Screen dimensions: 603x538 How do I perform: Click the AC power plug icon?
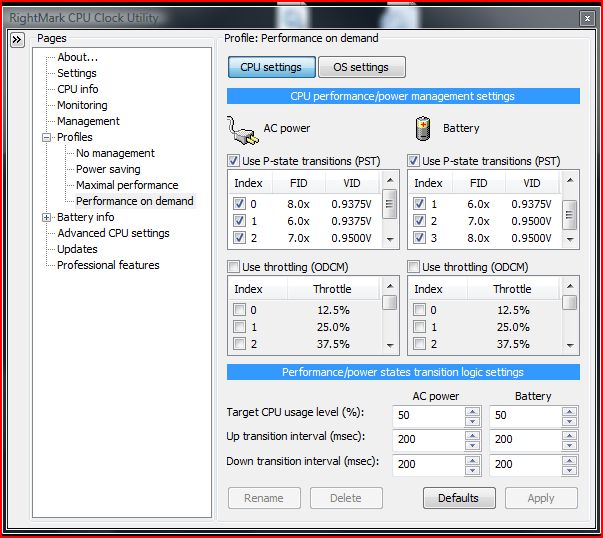click(x=242, y=130)
